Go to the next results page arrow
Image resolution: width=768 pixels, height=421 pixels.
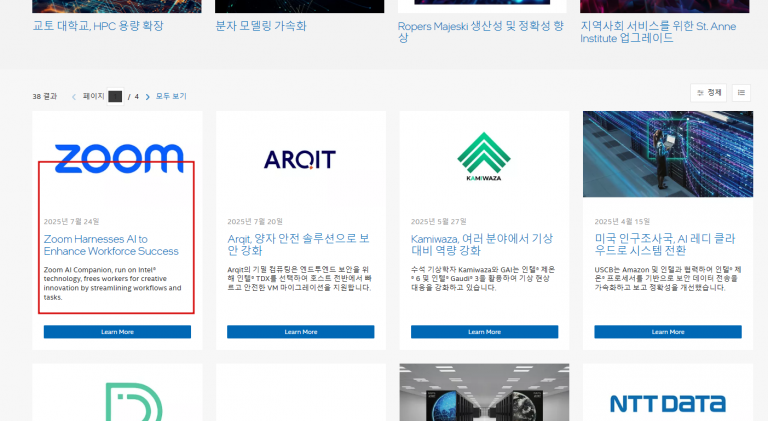(147, 97)
